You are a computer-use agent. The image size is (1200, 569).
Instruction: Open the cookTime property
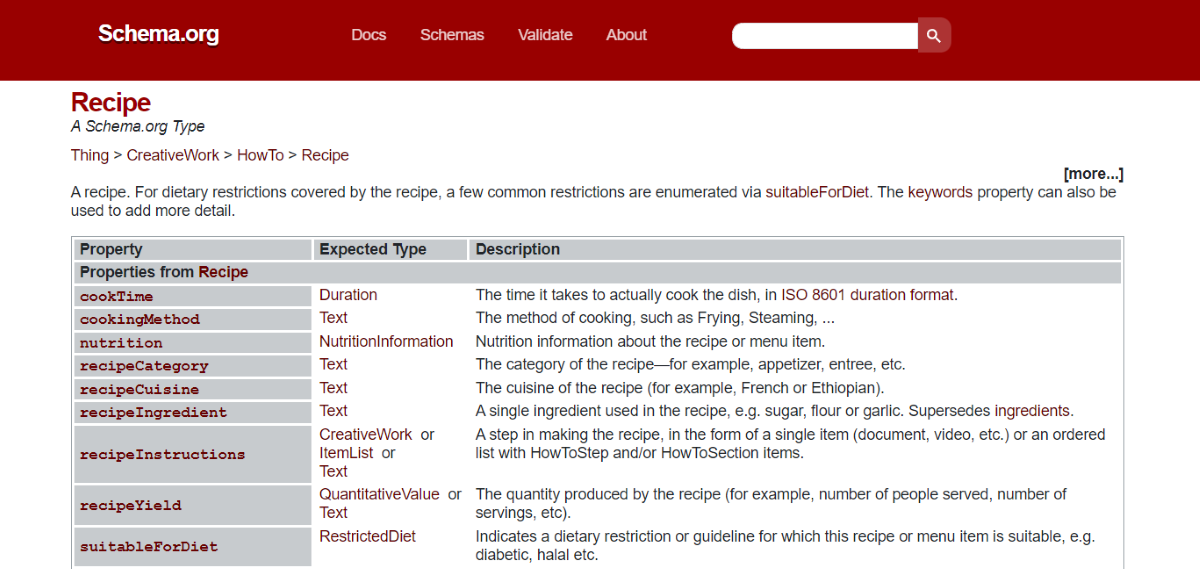click(x=116, y=296)
